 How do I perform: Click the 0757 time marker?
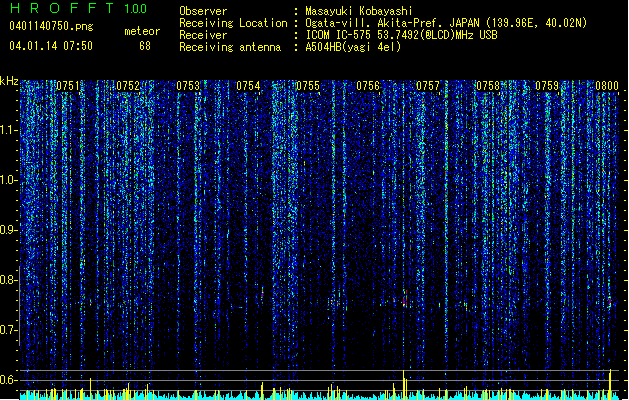[428, 86]
